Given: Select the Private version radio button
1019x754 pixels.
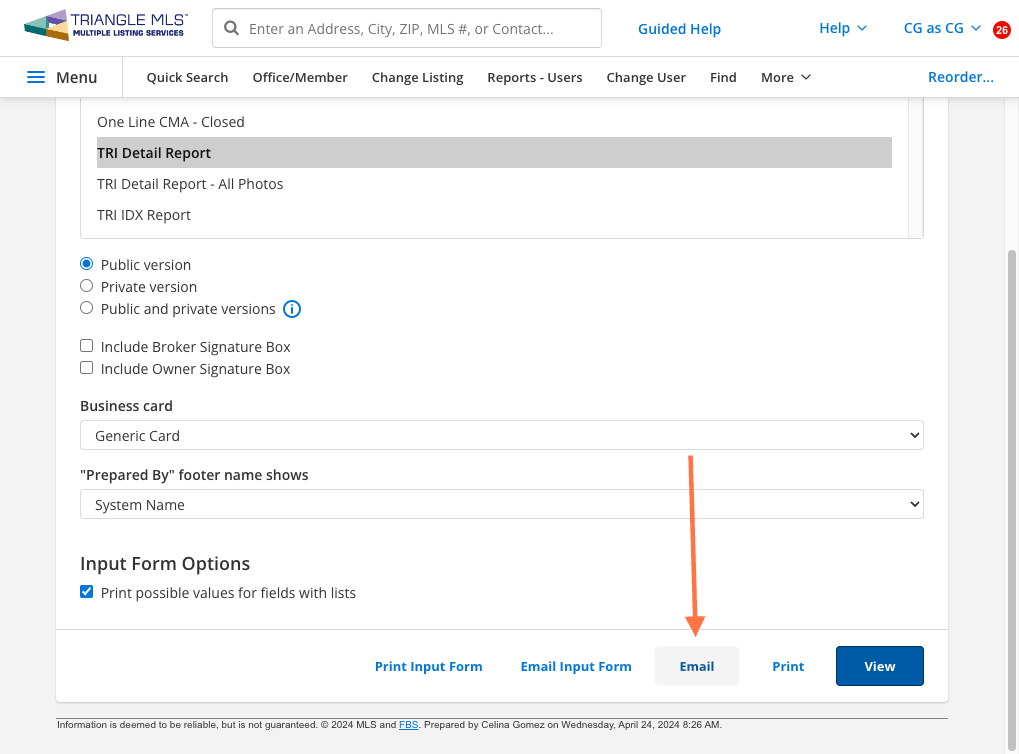Looking at the screenshot, I should pyautogui.click(x=86, y=286).
